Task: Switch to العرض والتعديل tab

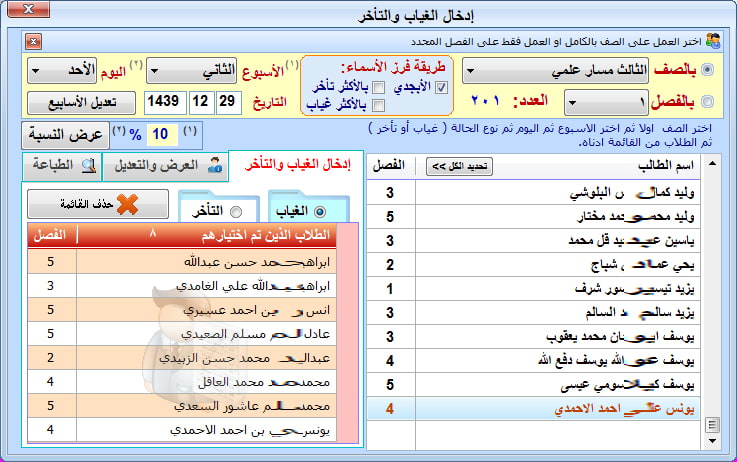Action: click(165, 166)
